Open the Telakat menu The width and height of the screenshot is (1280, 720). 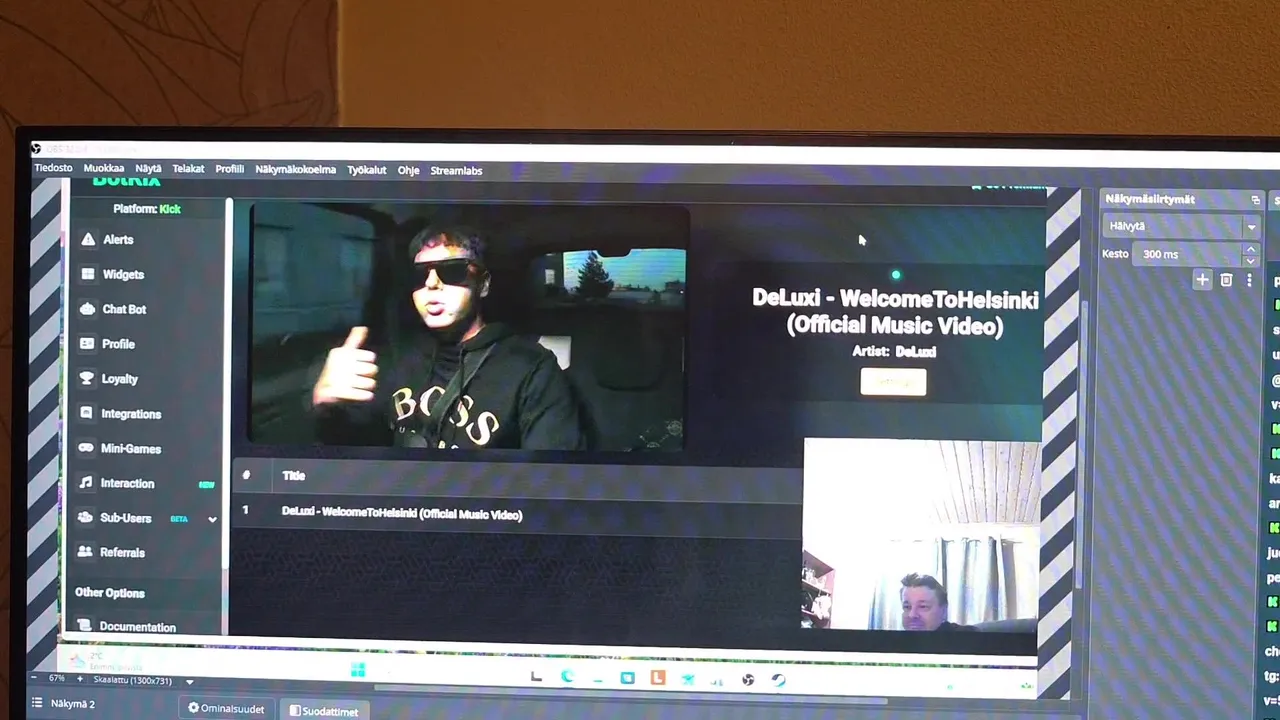(x=188, y=169)
